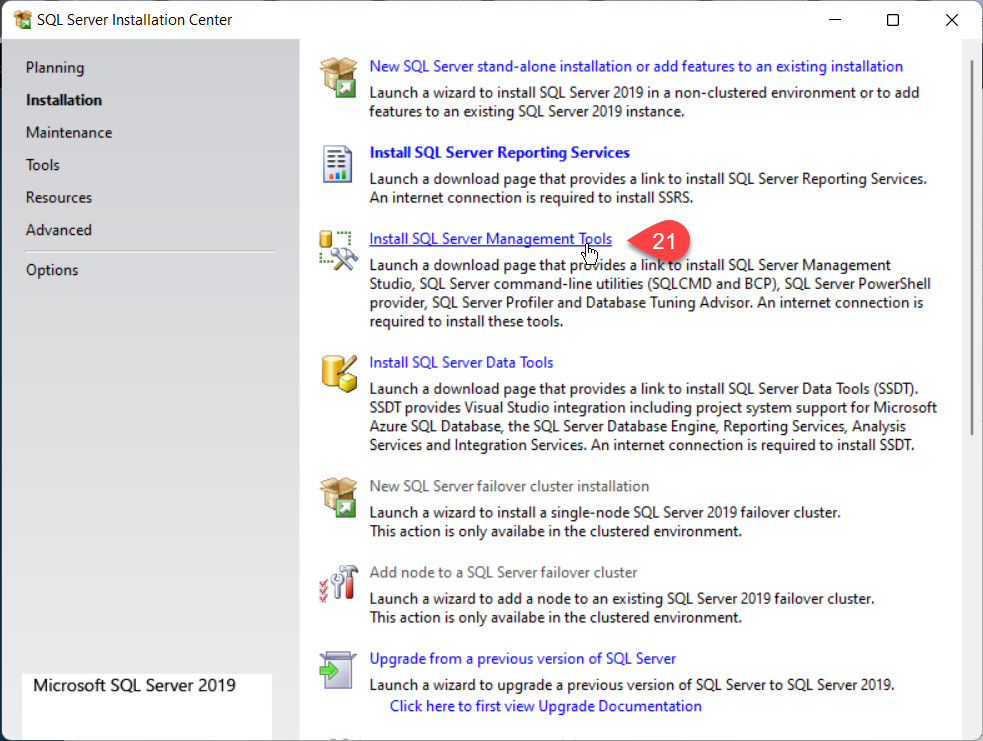Switch to the Tools section
The width and height of the screenshot is (983, 741).
(43, 166)
